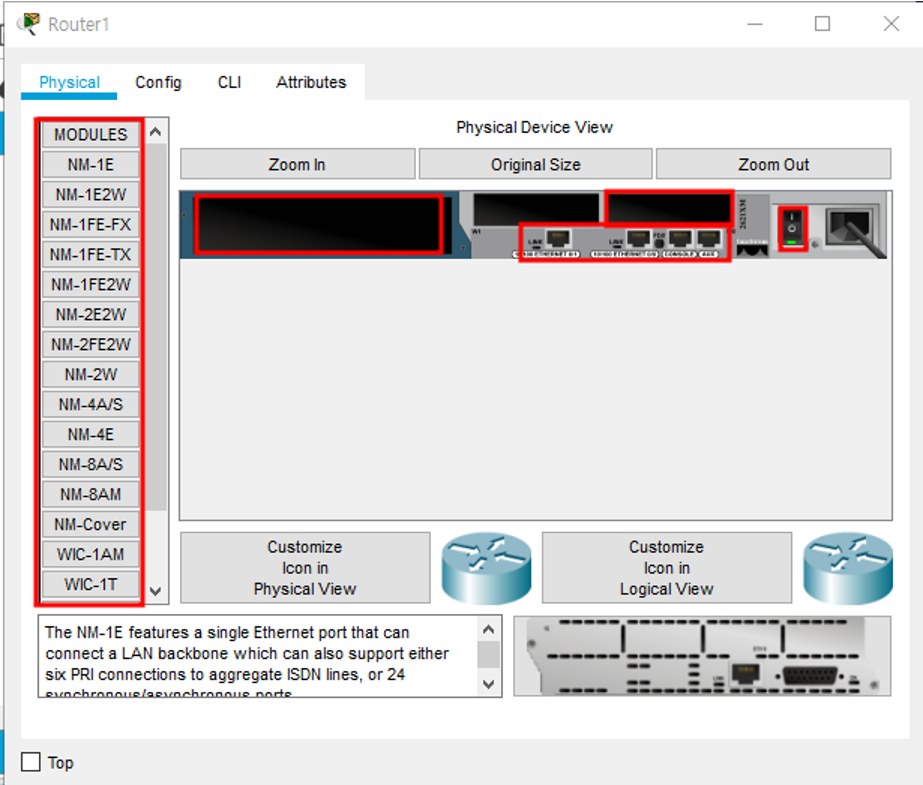Click the router icon beside Logical View
Image resolution: width=923 pixels, height=785 pixels.
[848, 568]
